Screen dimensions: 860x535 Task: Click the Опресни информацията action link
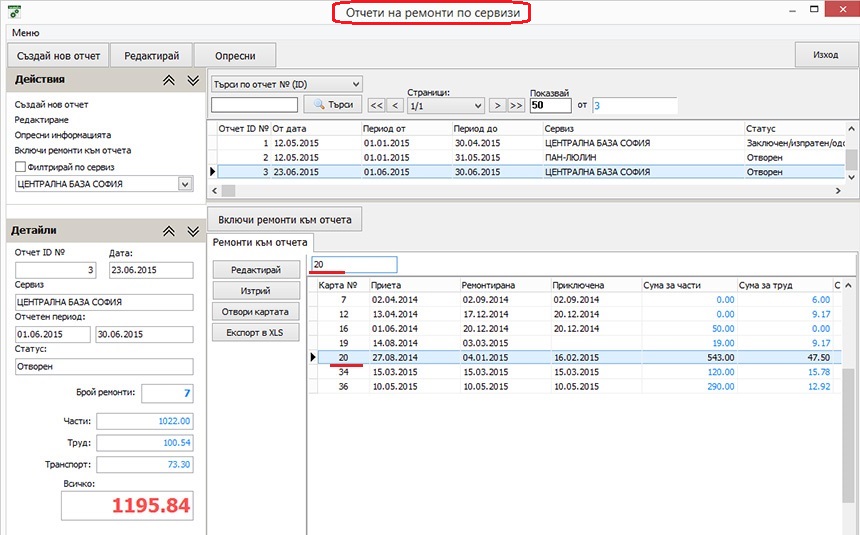[63, 135]
